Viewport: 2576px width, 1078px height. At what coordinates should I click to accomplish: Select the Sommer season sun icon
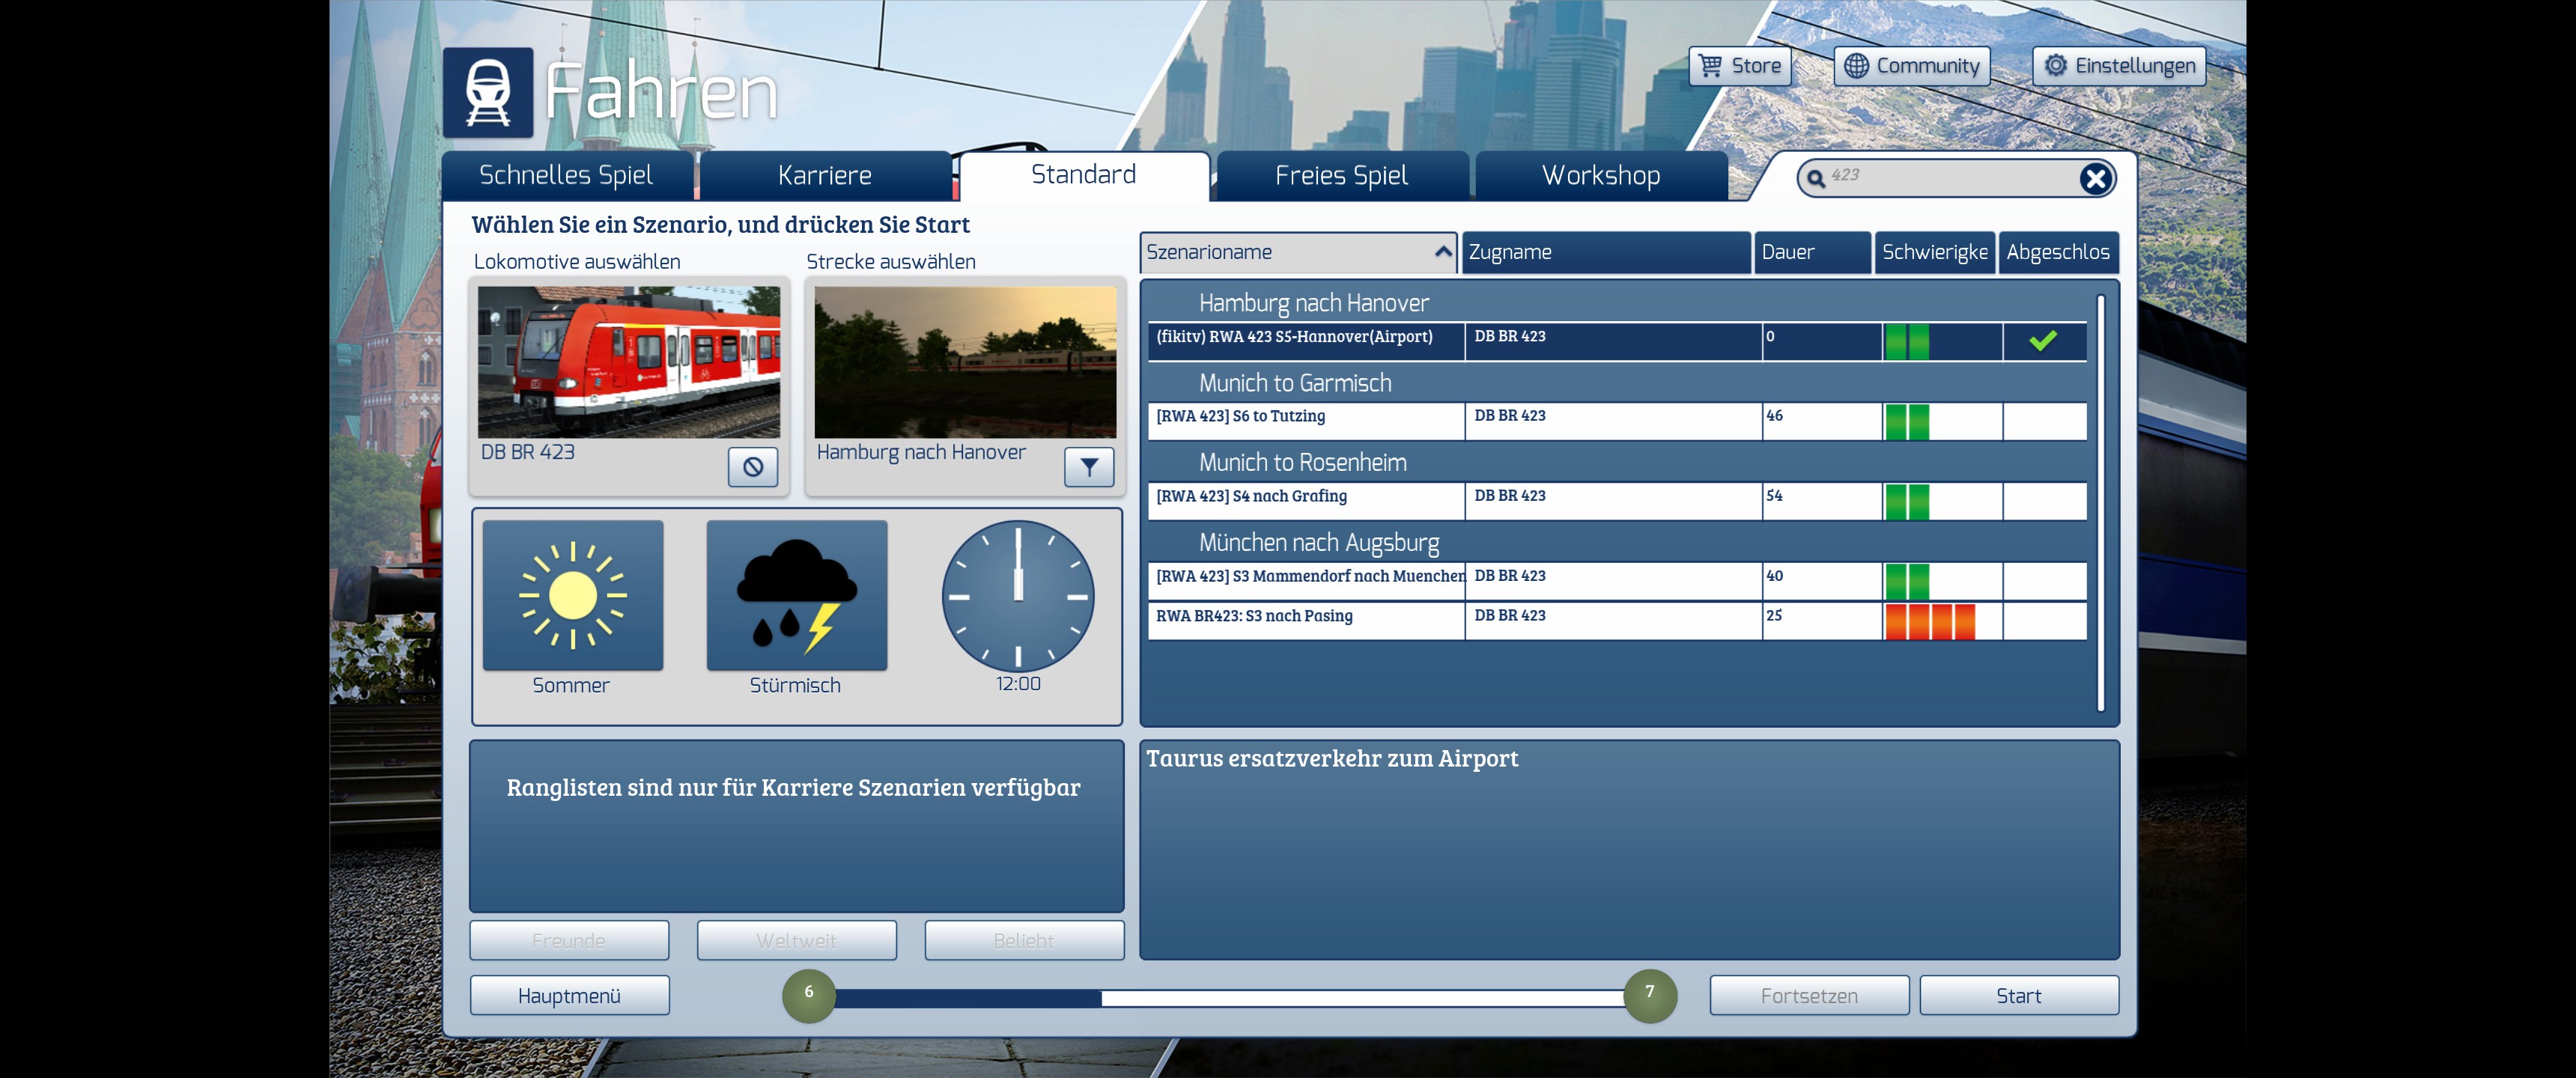click(x=572, y=596)
